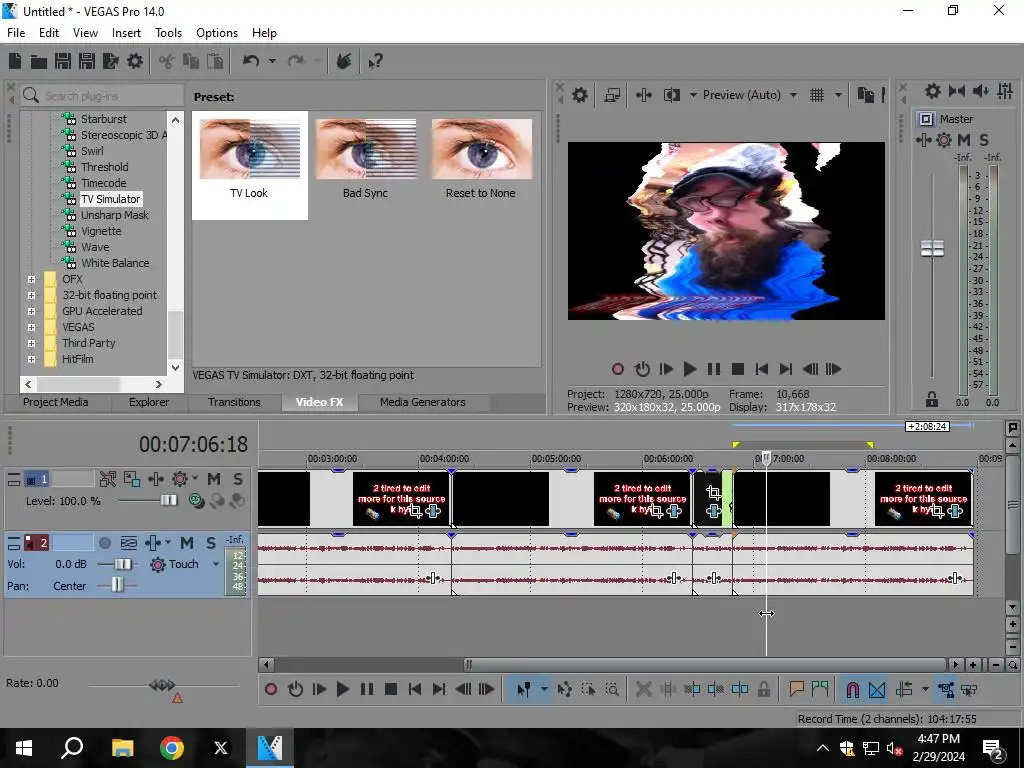Screen dimensions: 1024x768
Task: Select the envelope edit tool
Action: click(564, 689)
